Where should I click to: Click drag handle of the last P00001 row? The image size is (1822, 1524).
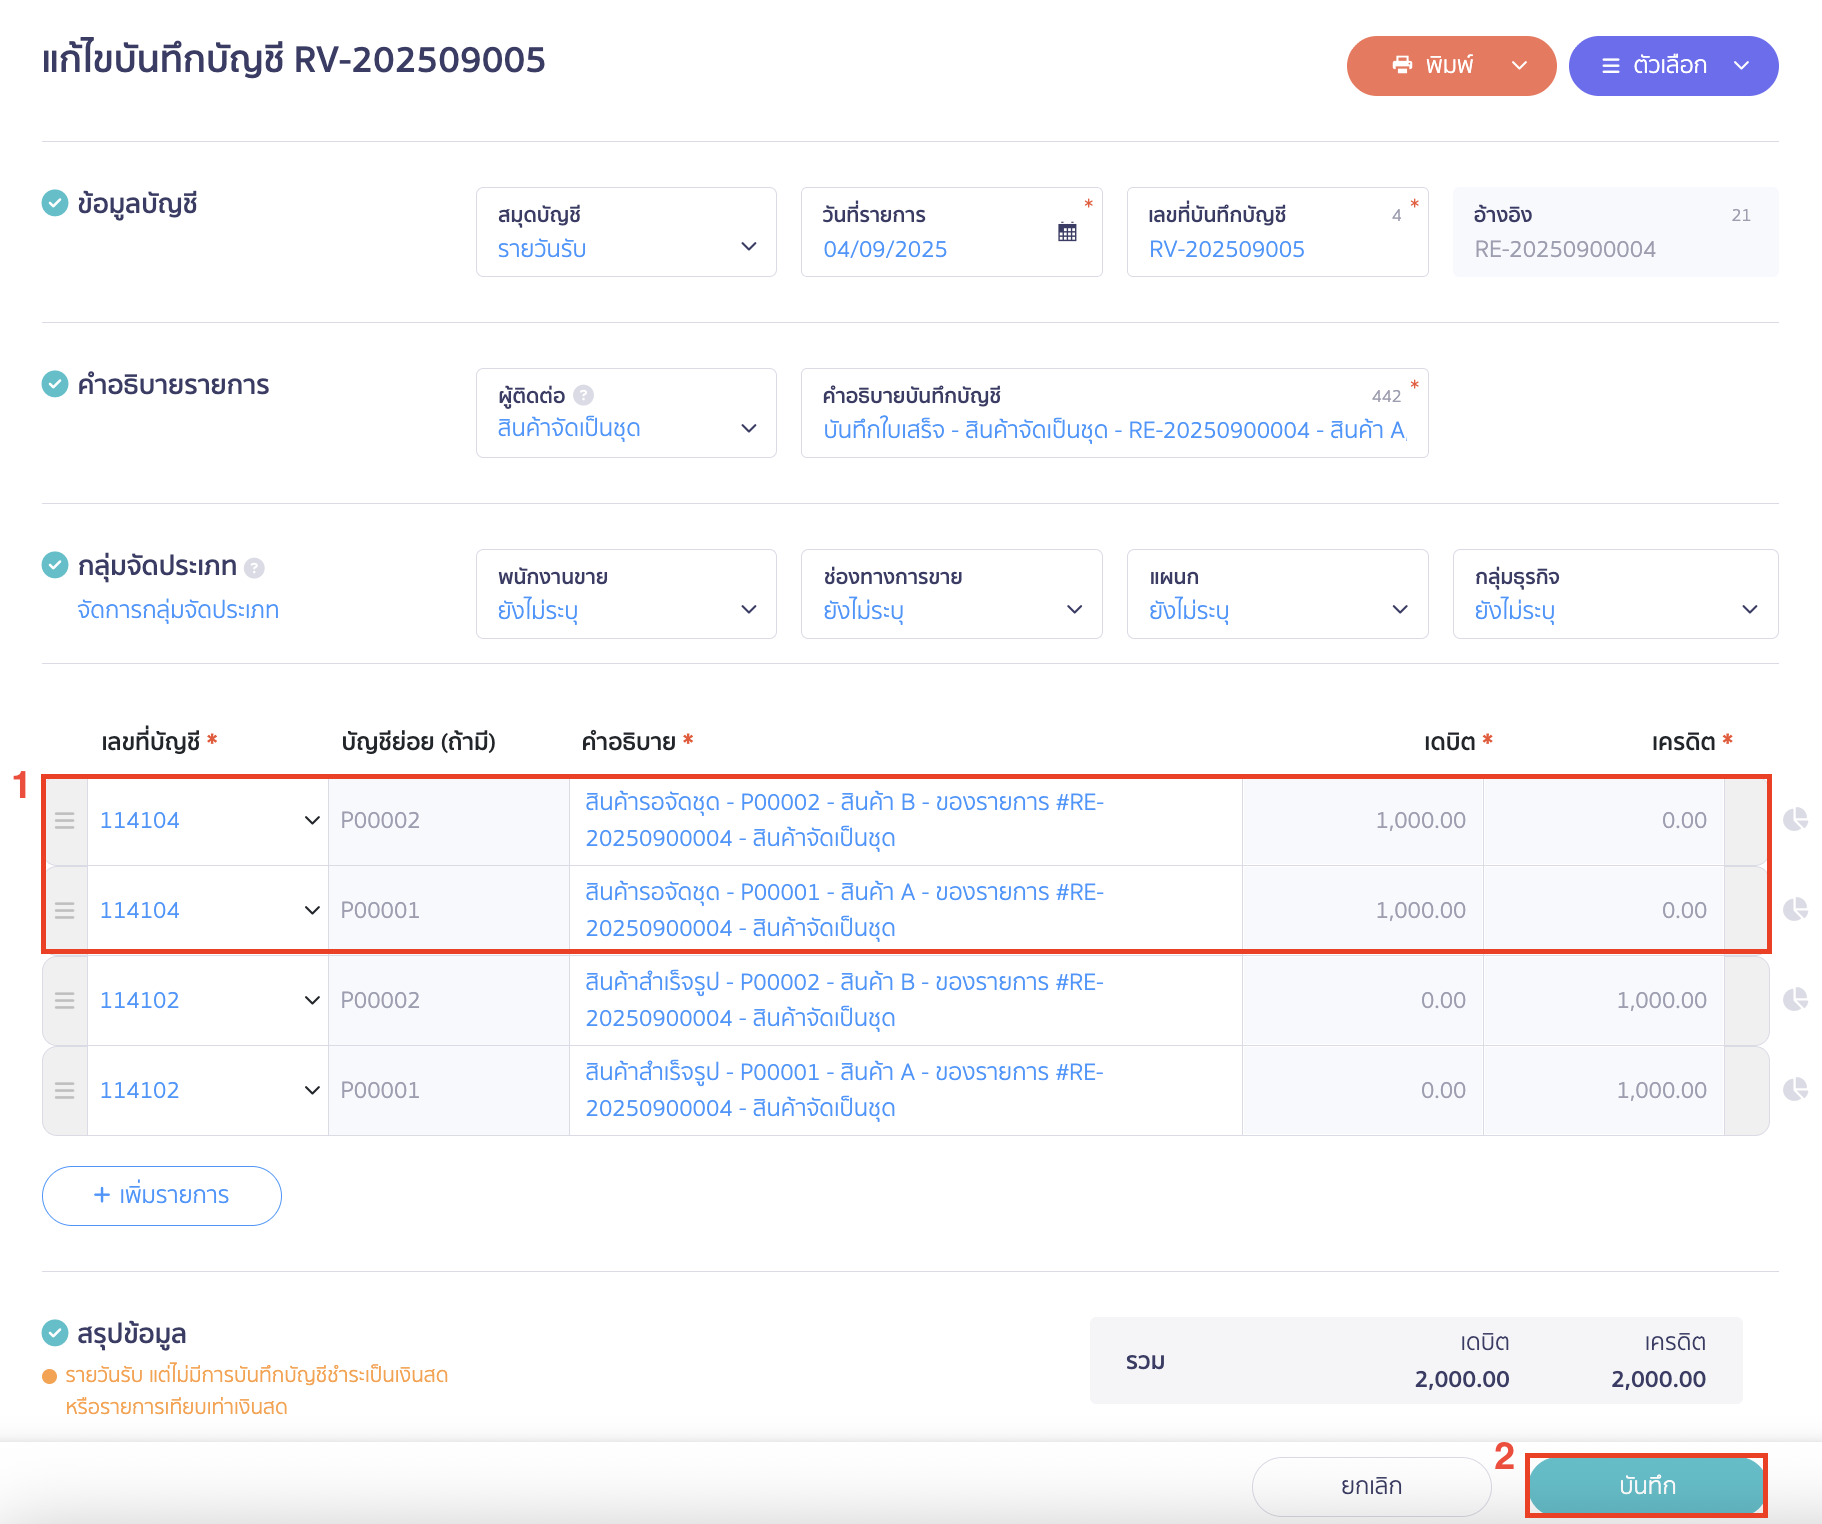pos(65,1091)
